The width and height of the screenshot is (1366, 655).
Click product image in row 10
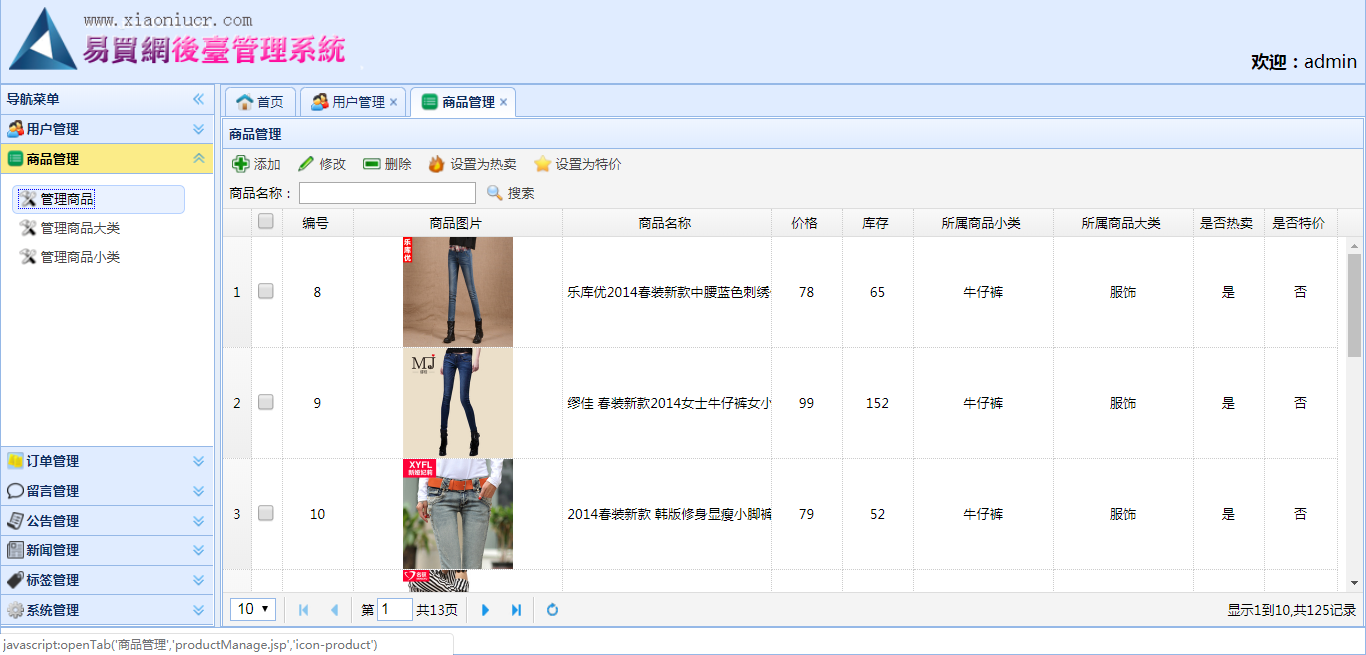(458, 514)
